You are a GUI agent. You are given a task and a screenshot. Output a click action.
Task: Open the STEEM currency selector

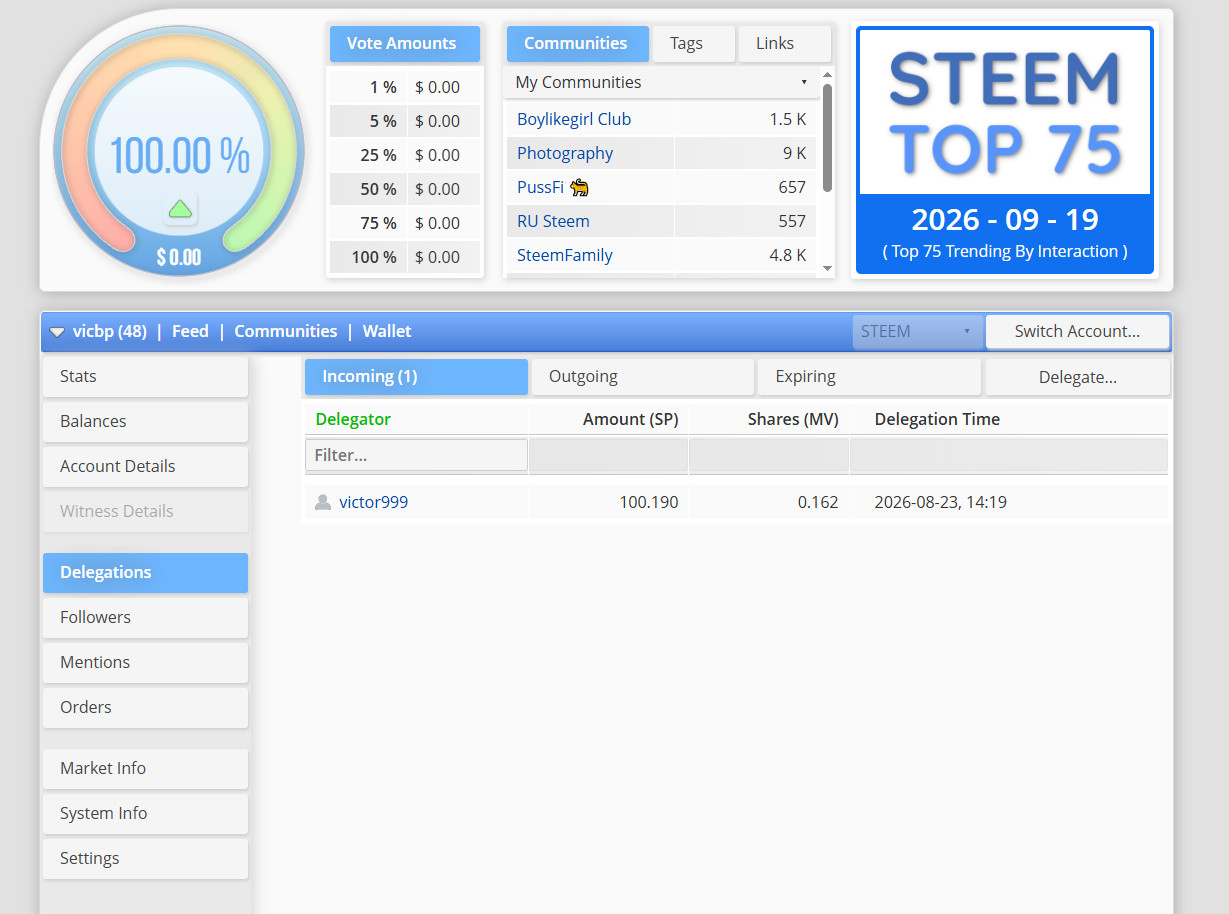click(917, 332)
